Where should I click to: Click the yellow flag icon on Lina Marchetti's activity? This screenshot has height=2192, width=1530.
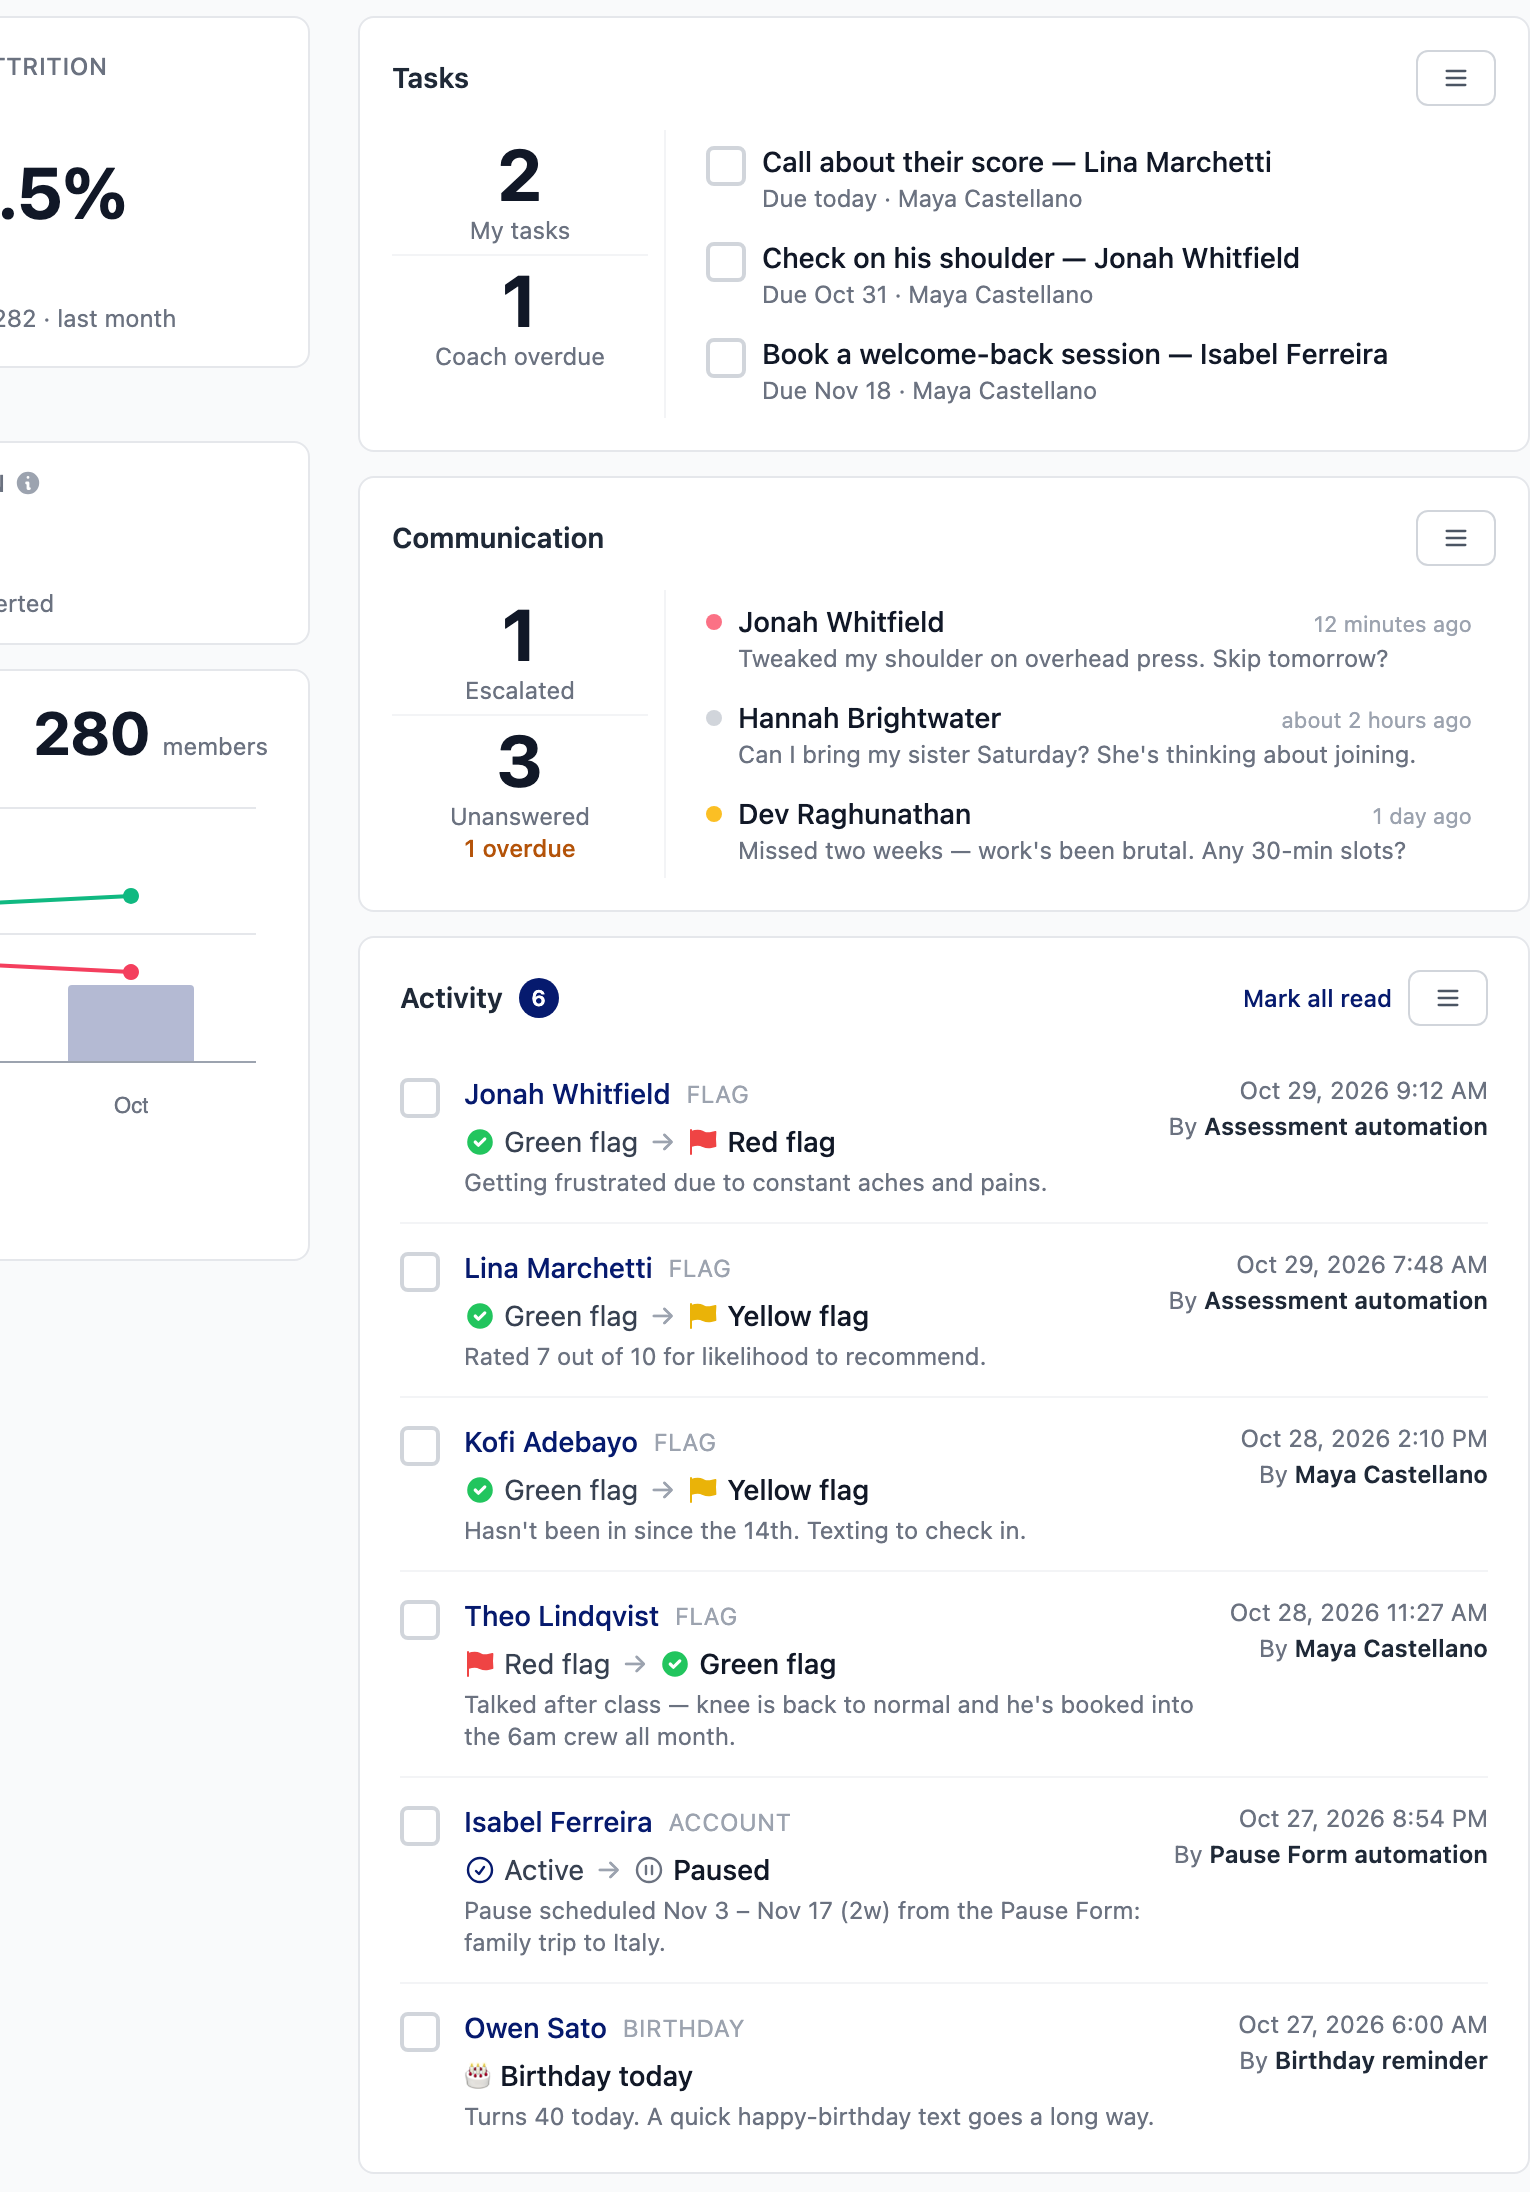pyautogui.click(x=703, y=1315)
